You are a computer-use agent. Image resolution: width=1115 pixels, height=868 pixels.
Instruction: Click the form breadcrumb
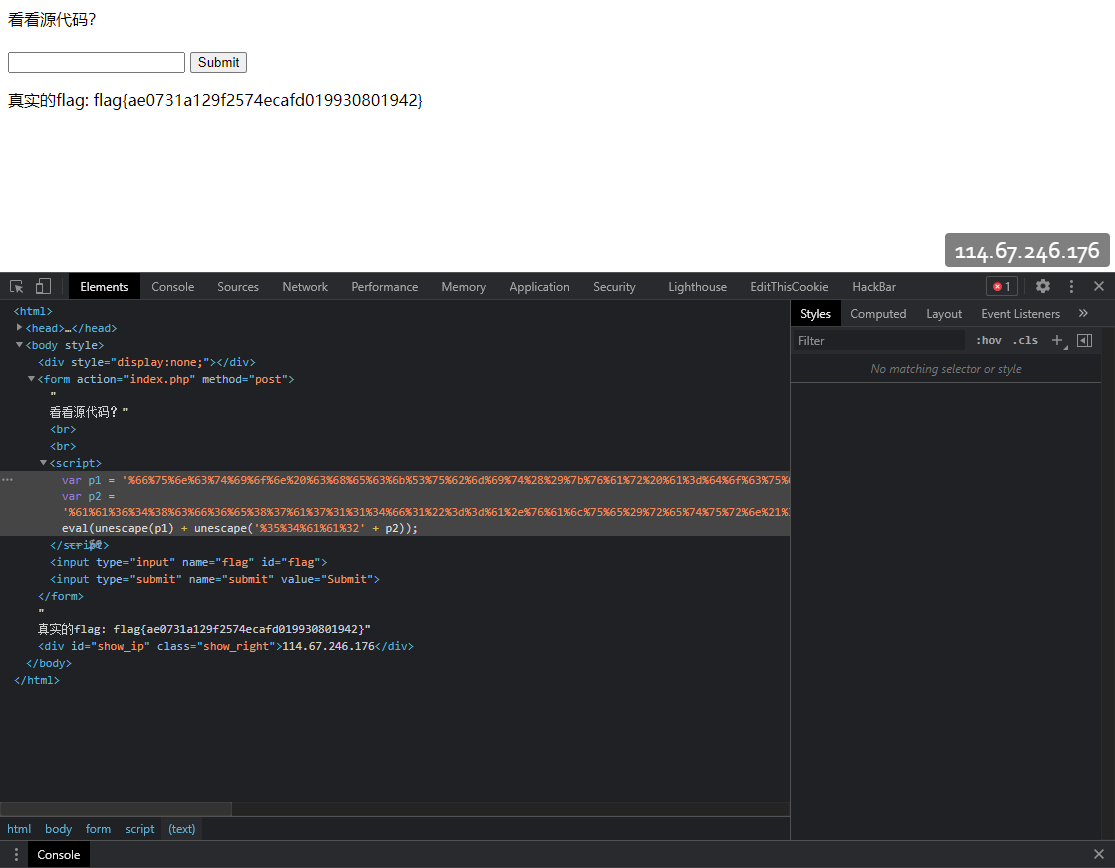point(98,829)
